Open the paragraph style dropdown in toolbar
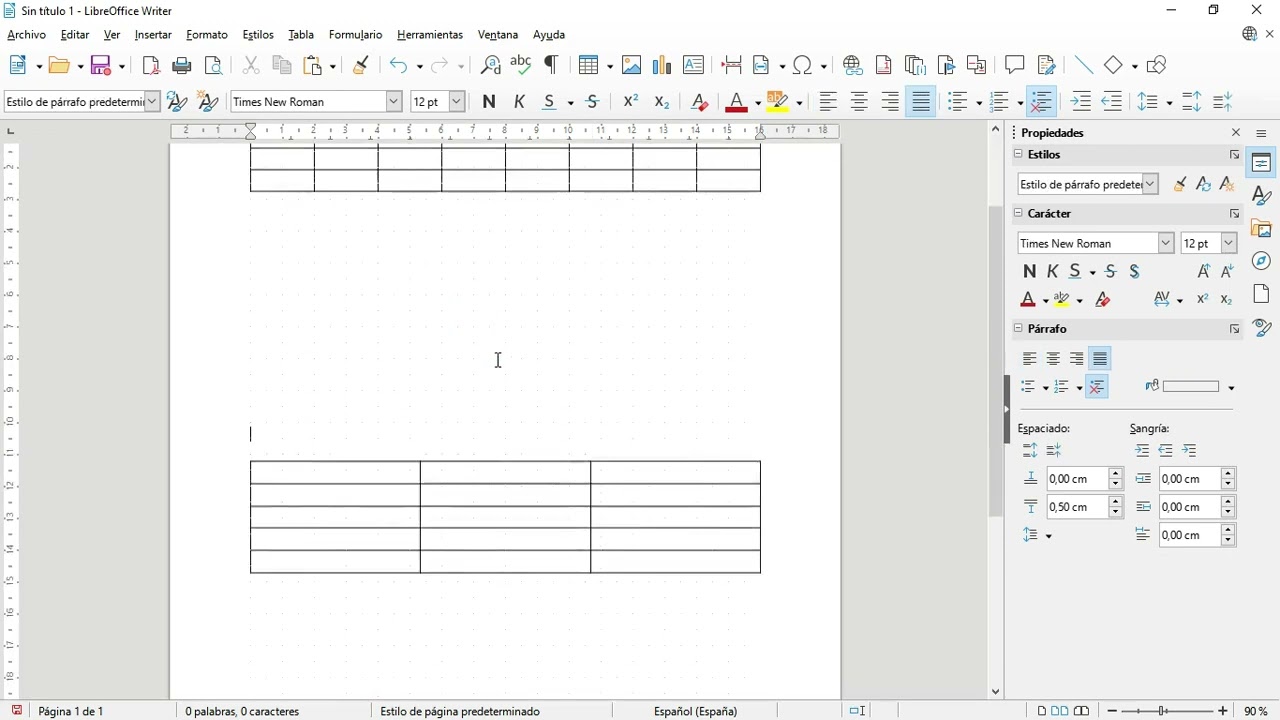Viewport: 1280px width, 720px height. tap(152, 101)
